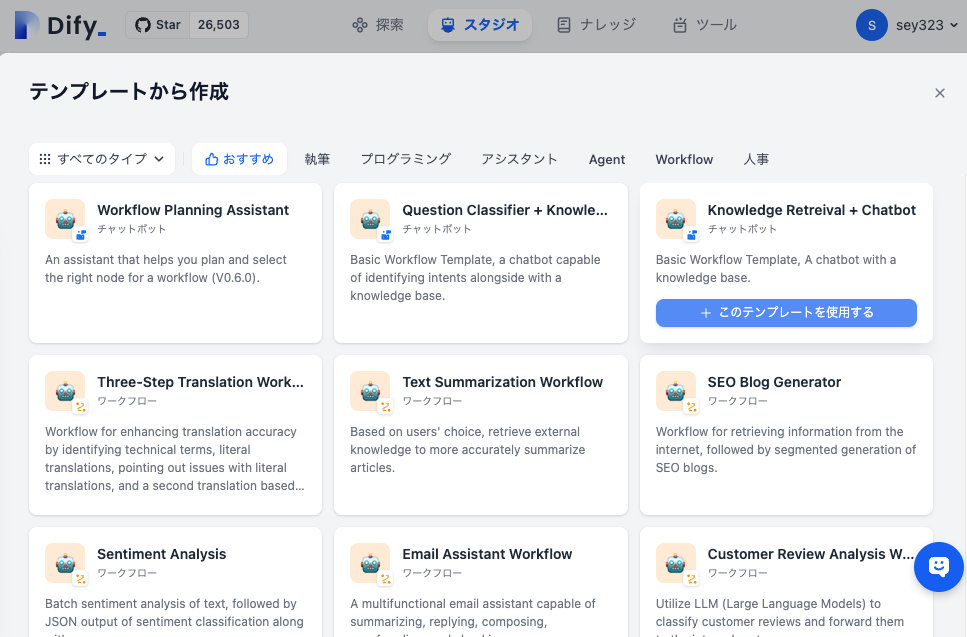Click the Knowledge Retreival + Chatbot robot icon
This screenshot has width=967, height=637.
(x=676, y=219)
